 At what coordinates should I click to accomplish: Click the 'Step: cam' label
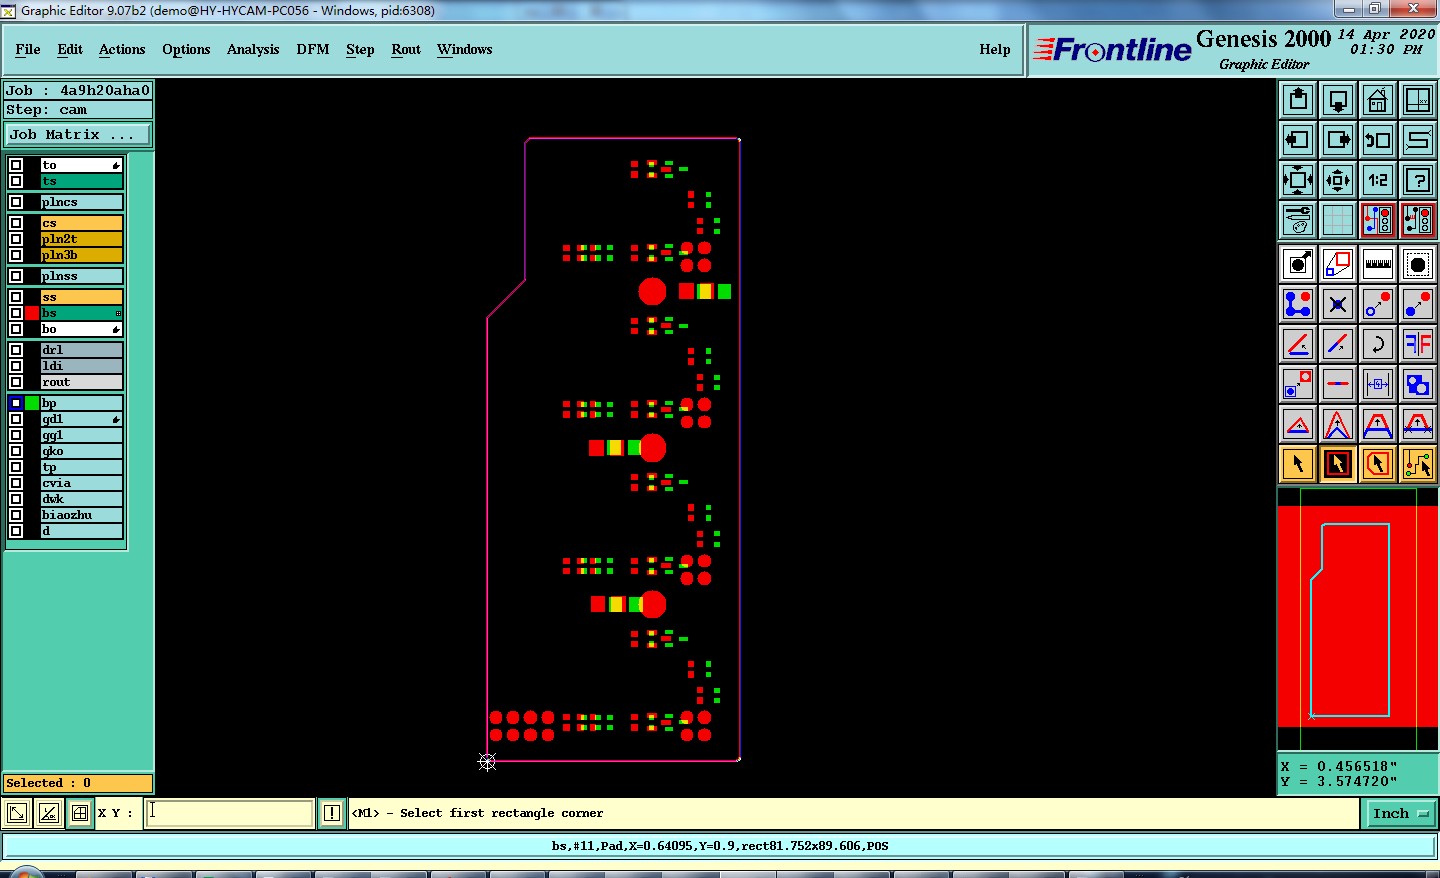click(x=78, y=110)
